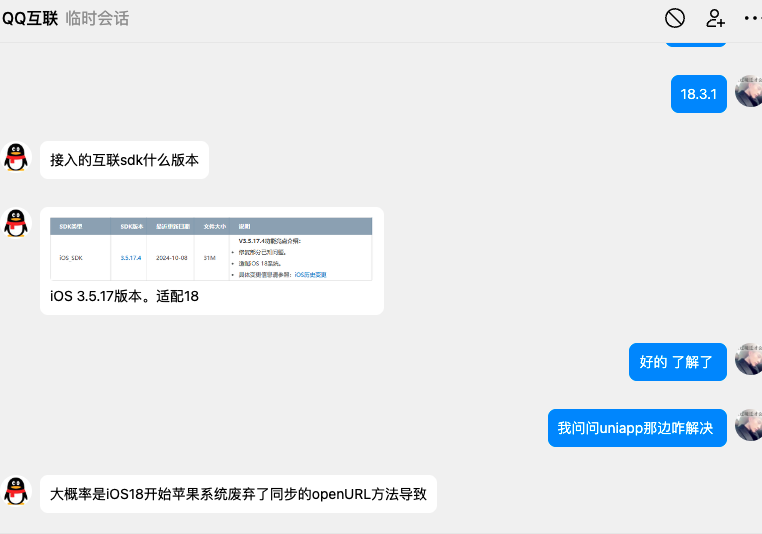The image size is (762, 534).
Task: Select message 我问问uniapp那边咋解决
Action: (637, 428)
